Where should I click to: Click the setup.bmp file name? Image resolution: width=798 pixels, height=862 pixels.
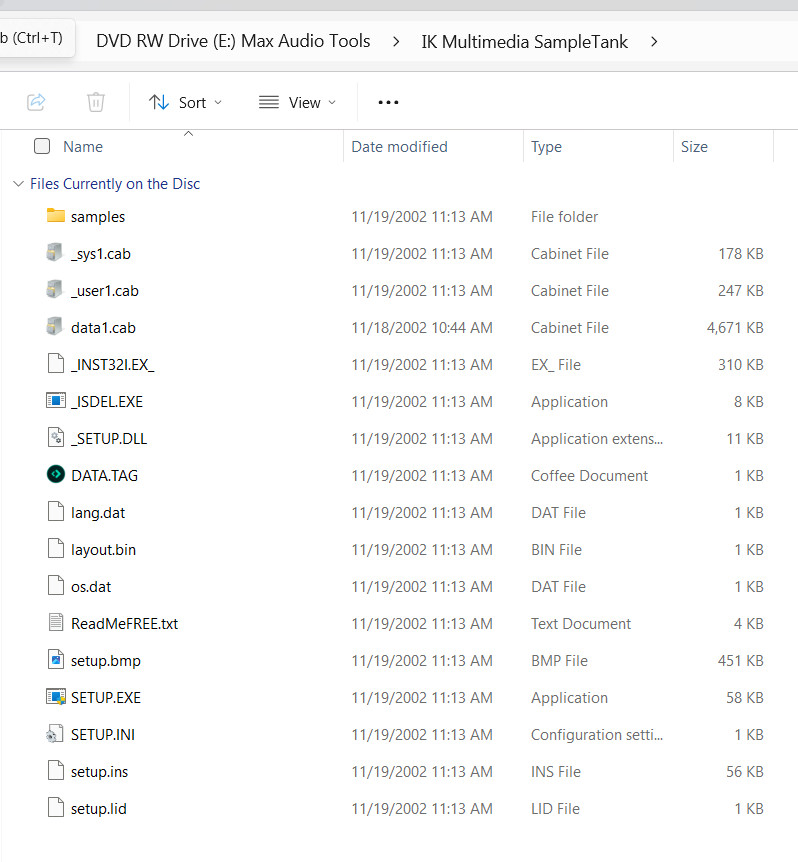[x=106, y=661]
